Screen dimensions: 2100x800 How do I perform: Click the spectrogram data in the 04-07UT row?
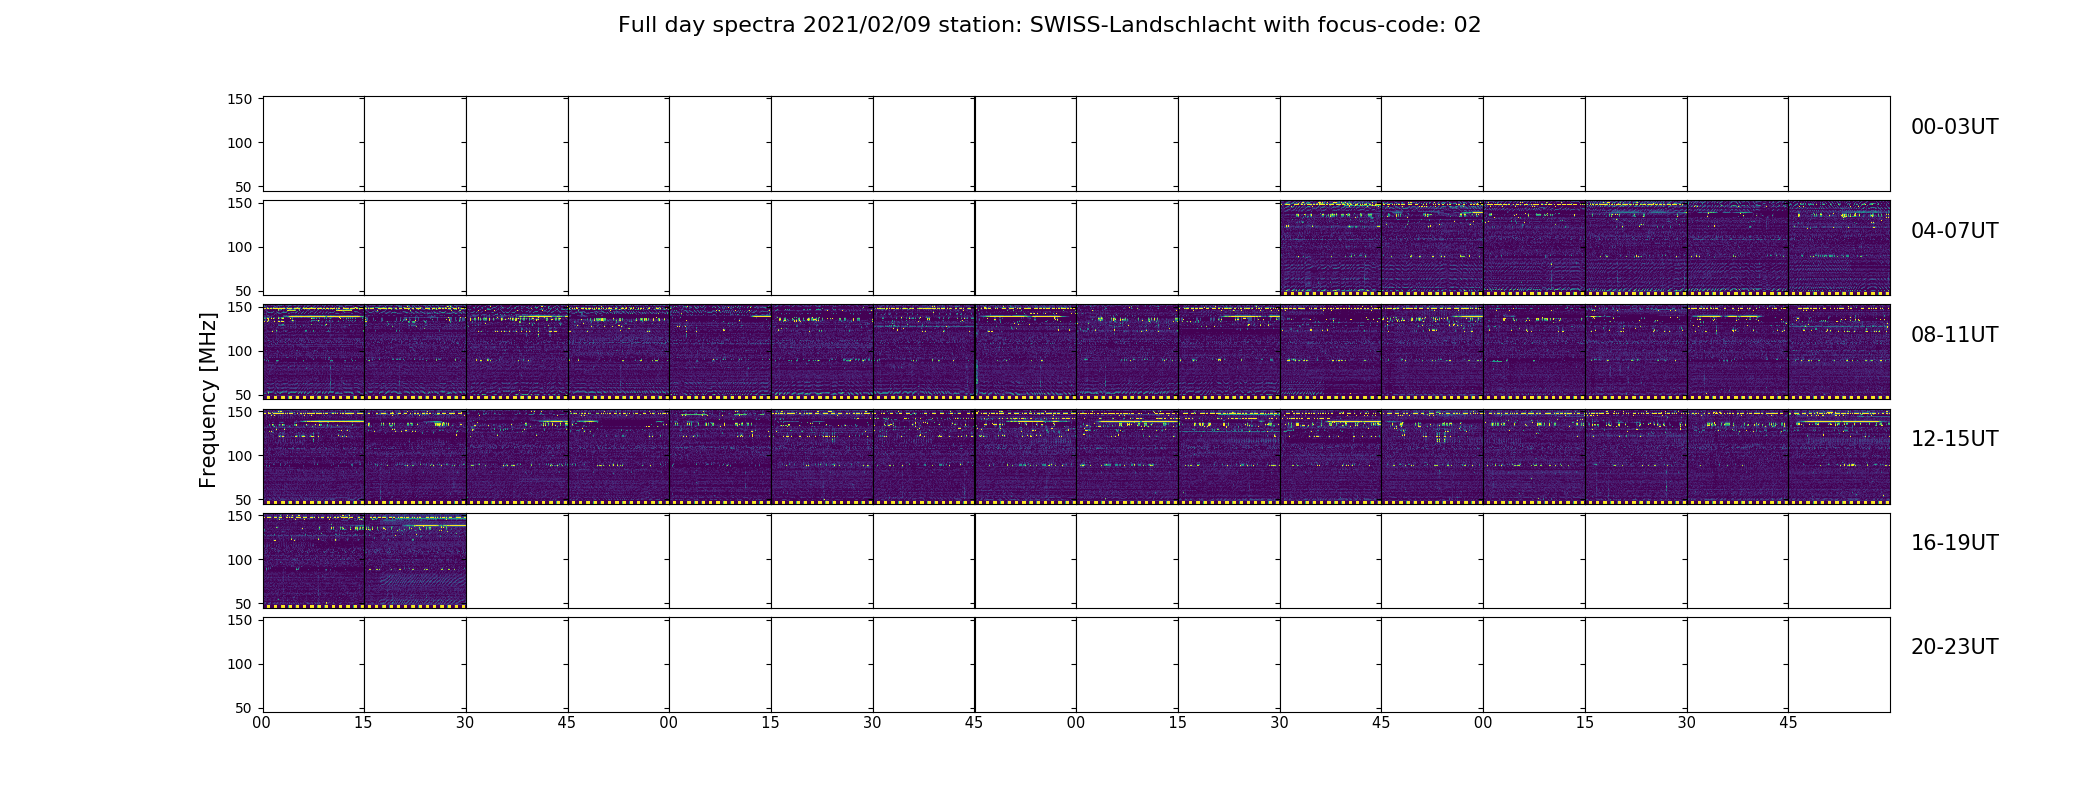pos(1585,248)
